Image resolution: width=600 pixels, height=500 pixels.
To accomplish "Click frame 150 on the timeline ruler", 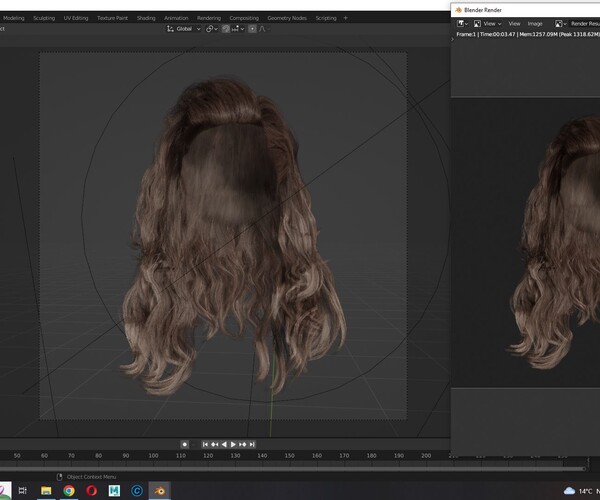I will point(289,456).
